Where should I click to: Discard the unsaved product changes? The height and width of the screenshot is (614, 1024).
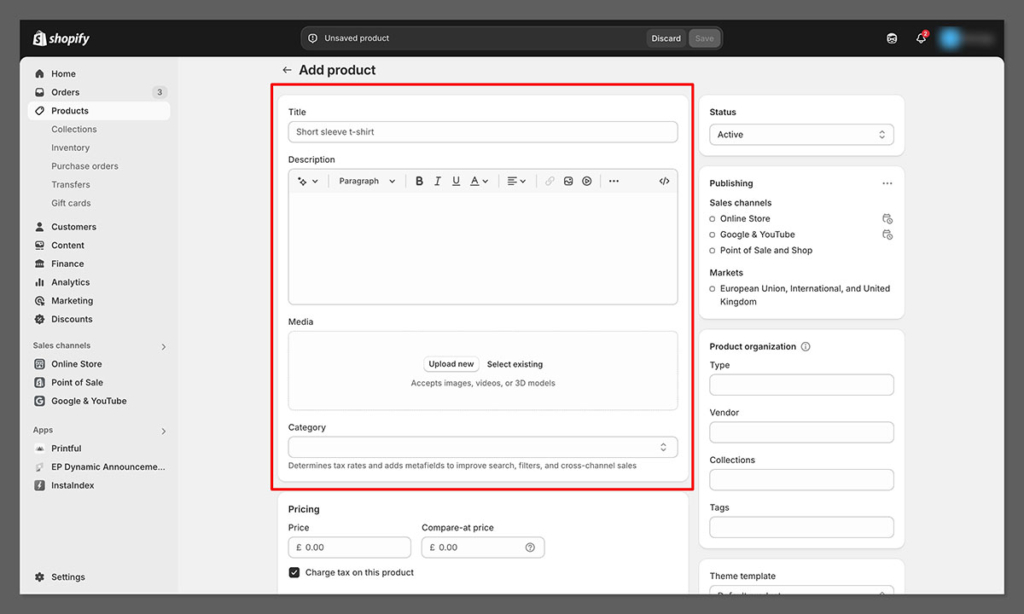coord(666,37)
